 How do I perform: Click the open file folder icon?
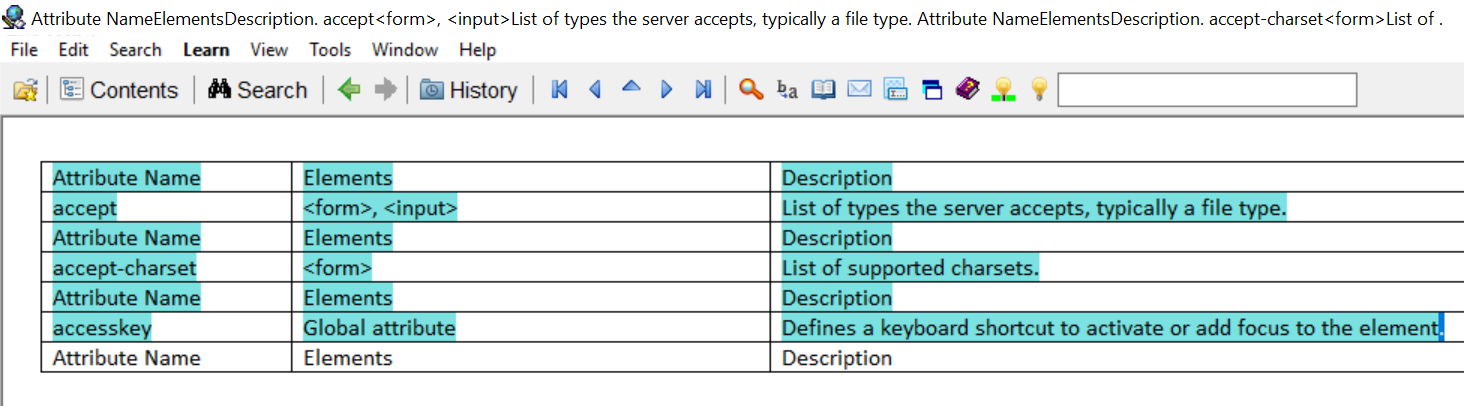coord(25,90)
